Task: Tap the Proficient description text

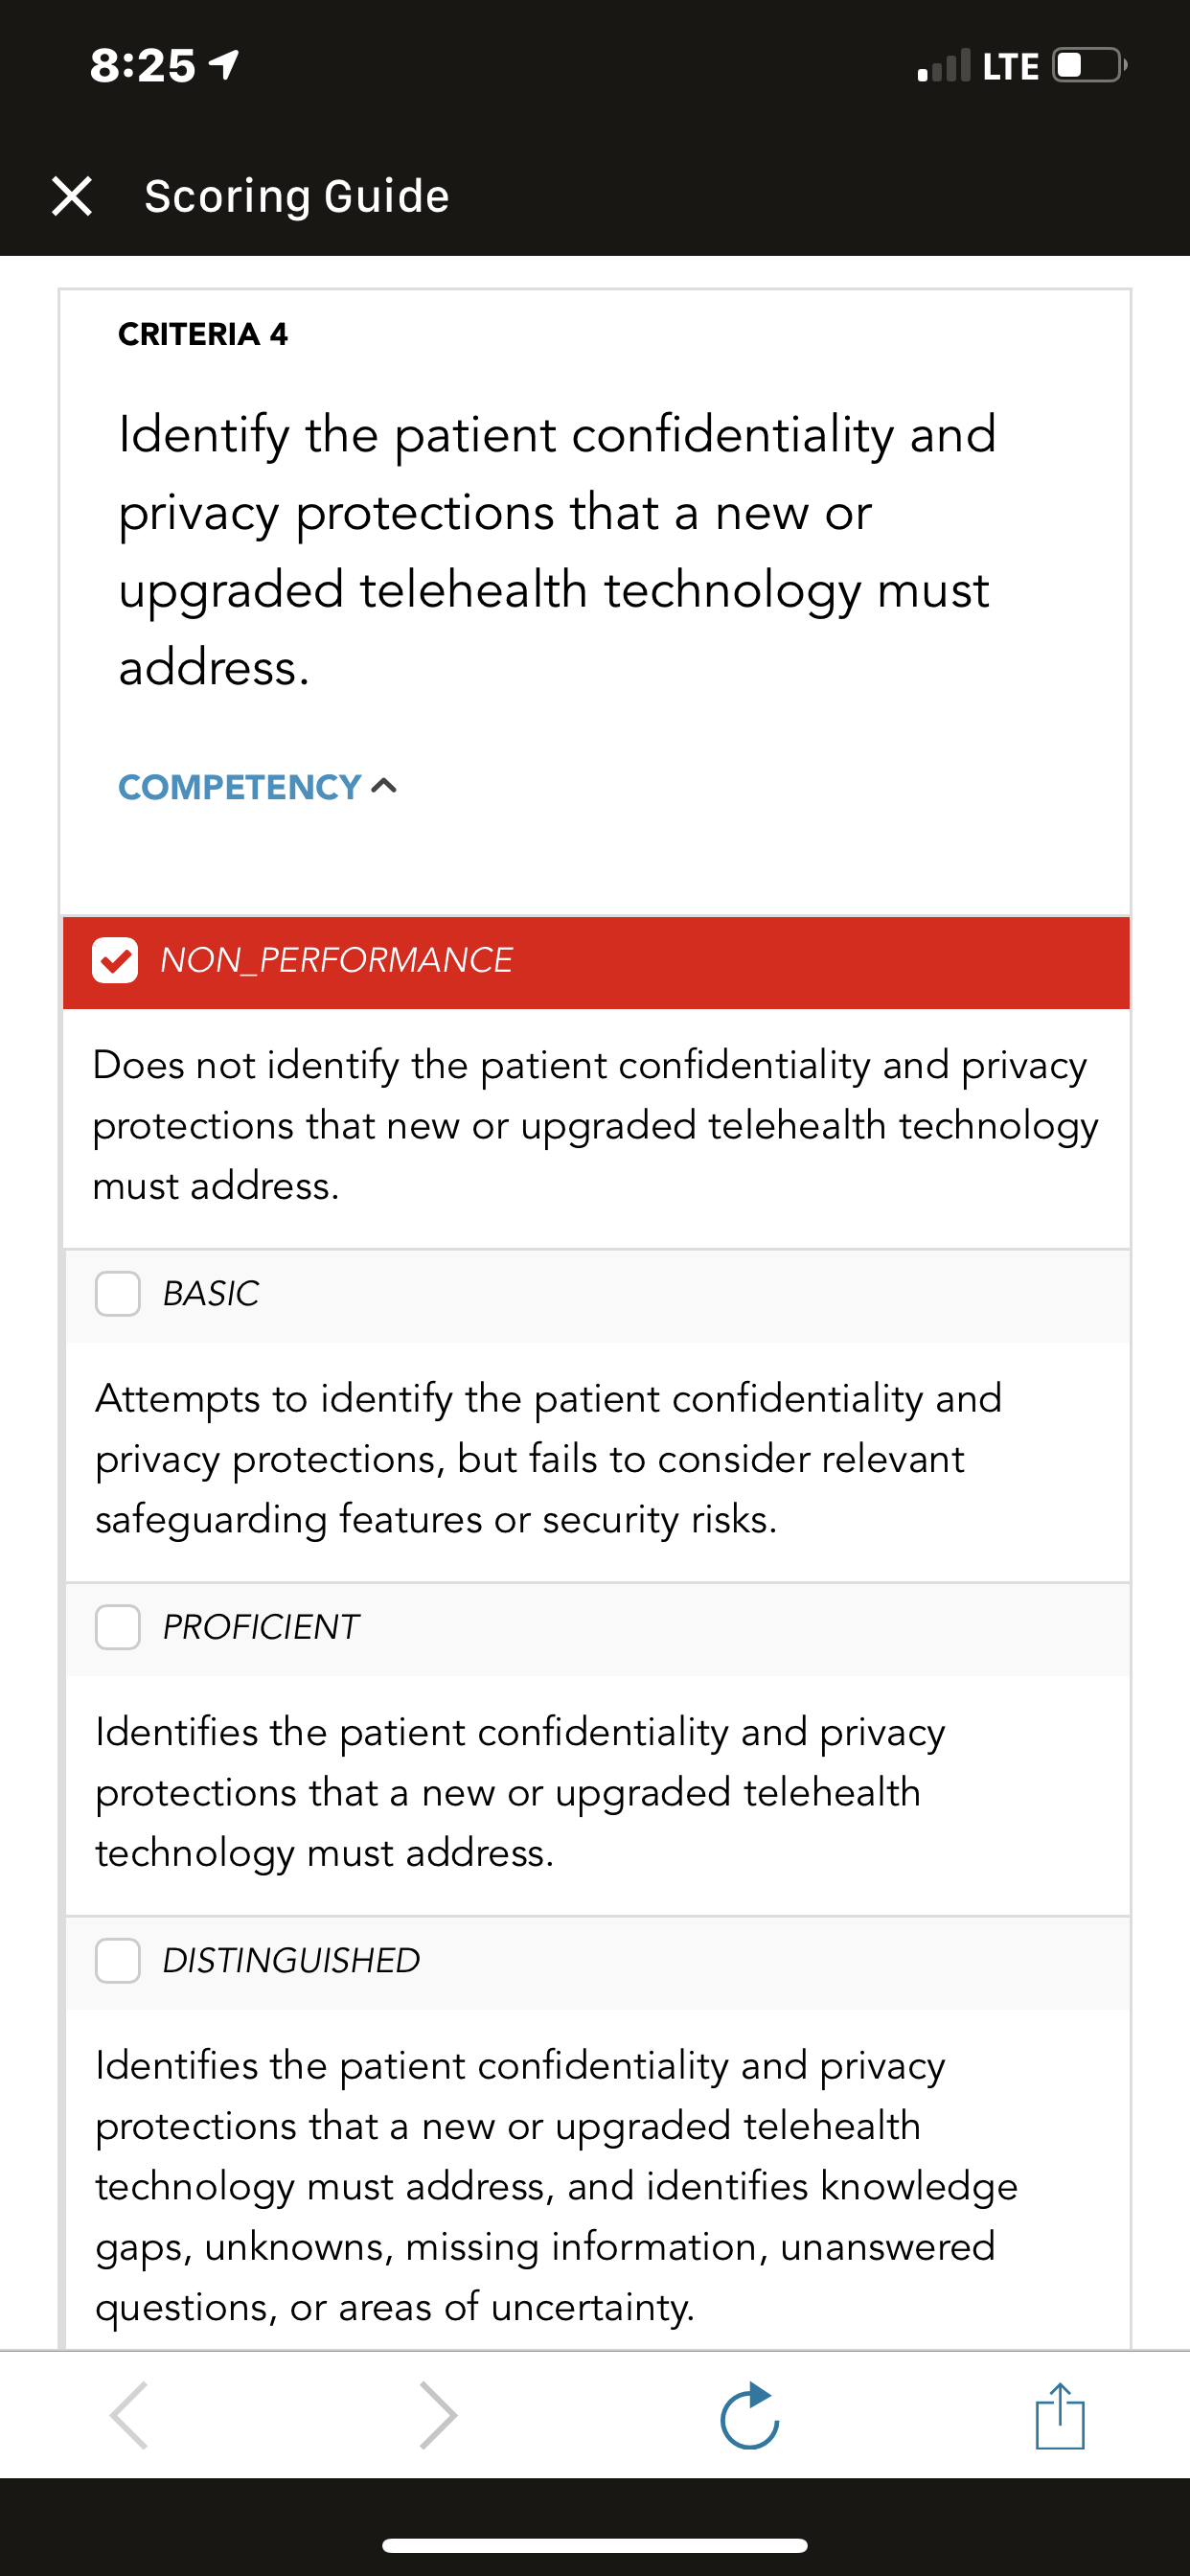Action: point(520,1792)
